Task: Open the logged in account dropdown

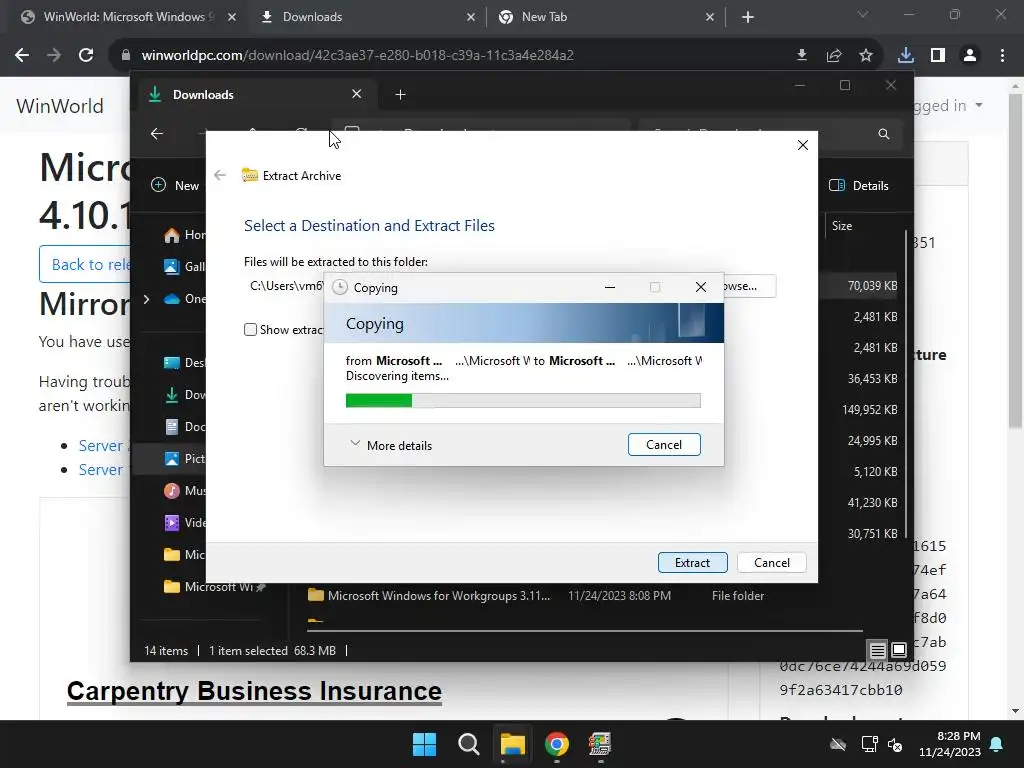Action: pos(947,105)
